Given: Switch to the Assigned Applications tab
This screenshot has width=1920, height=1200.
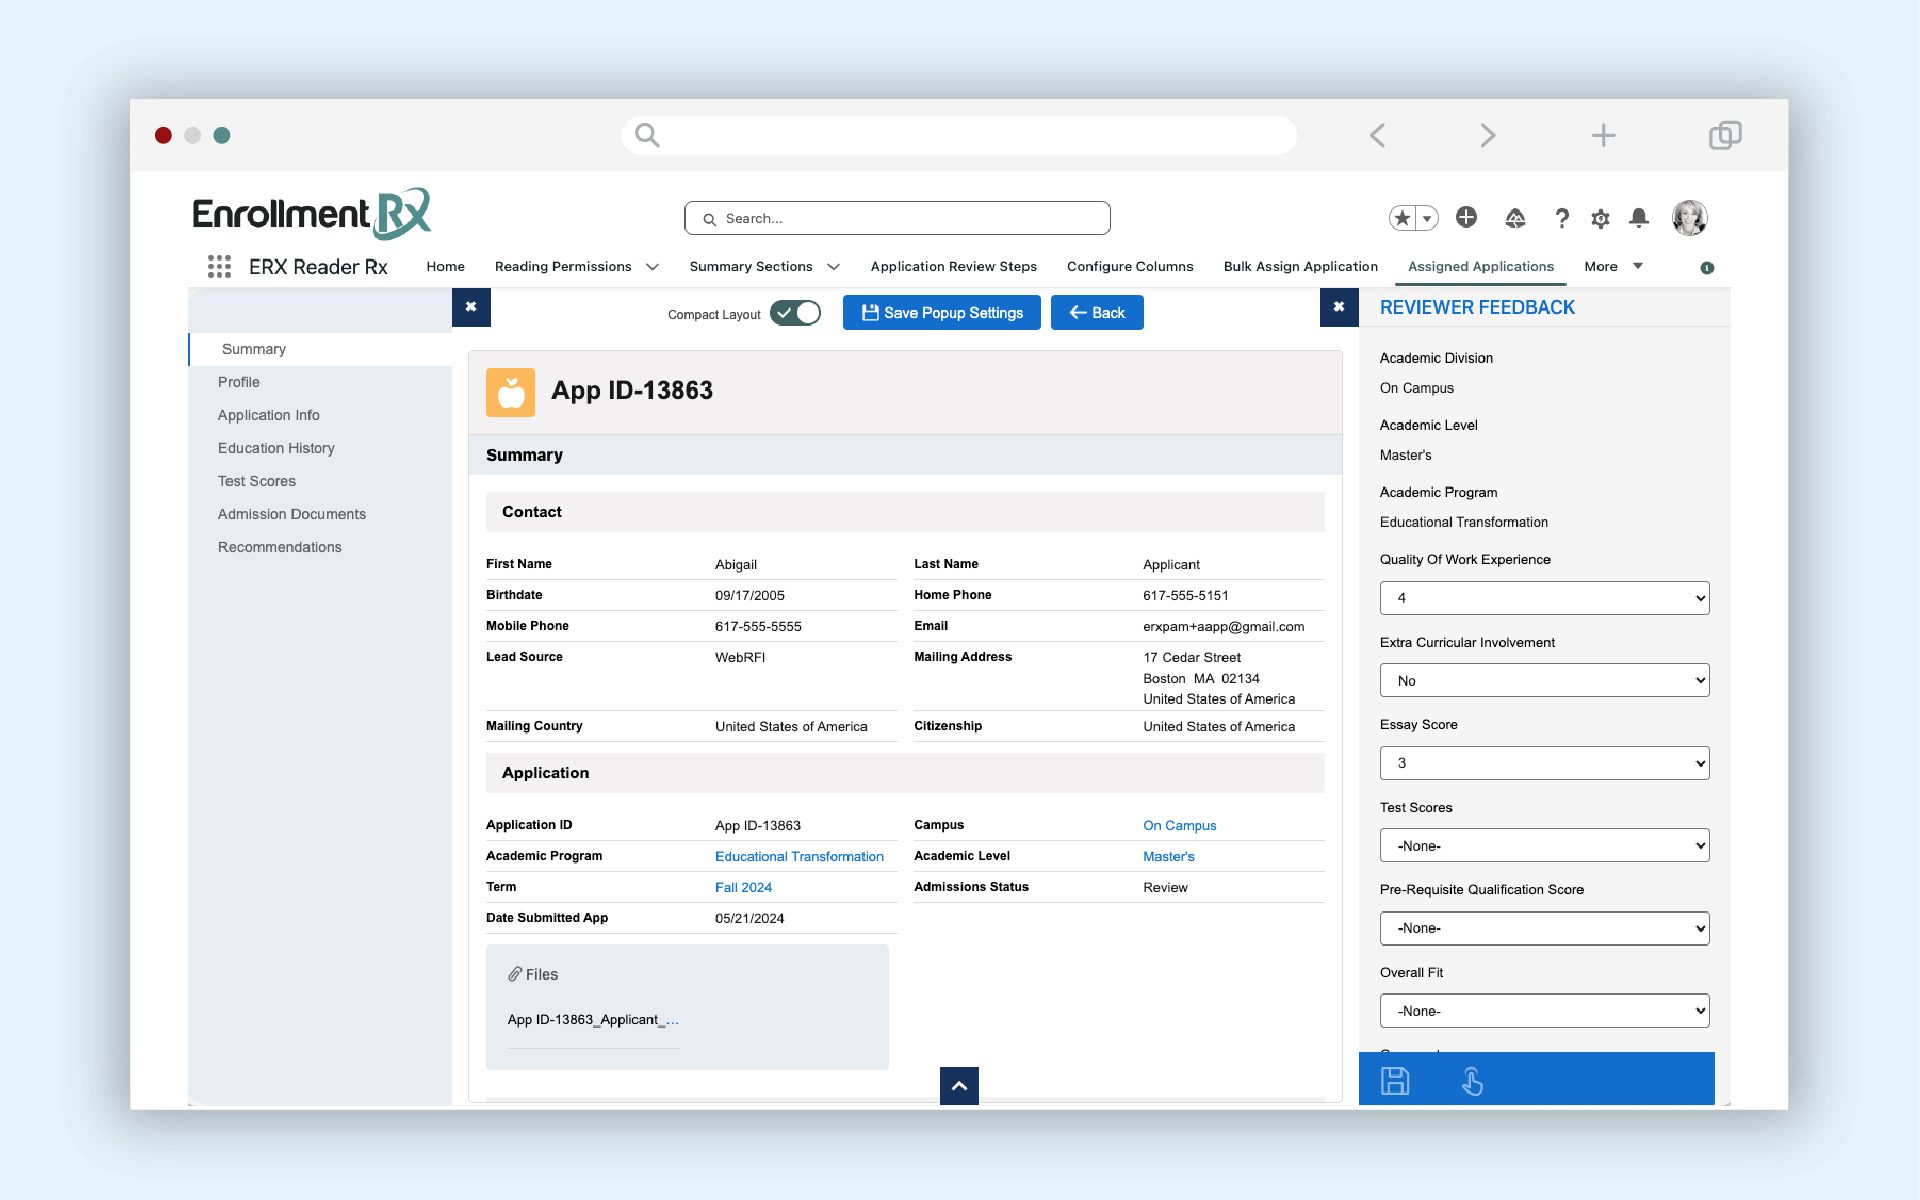Looking at the screenshot, I should pyautogui.click(x=1480, y=266).
